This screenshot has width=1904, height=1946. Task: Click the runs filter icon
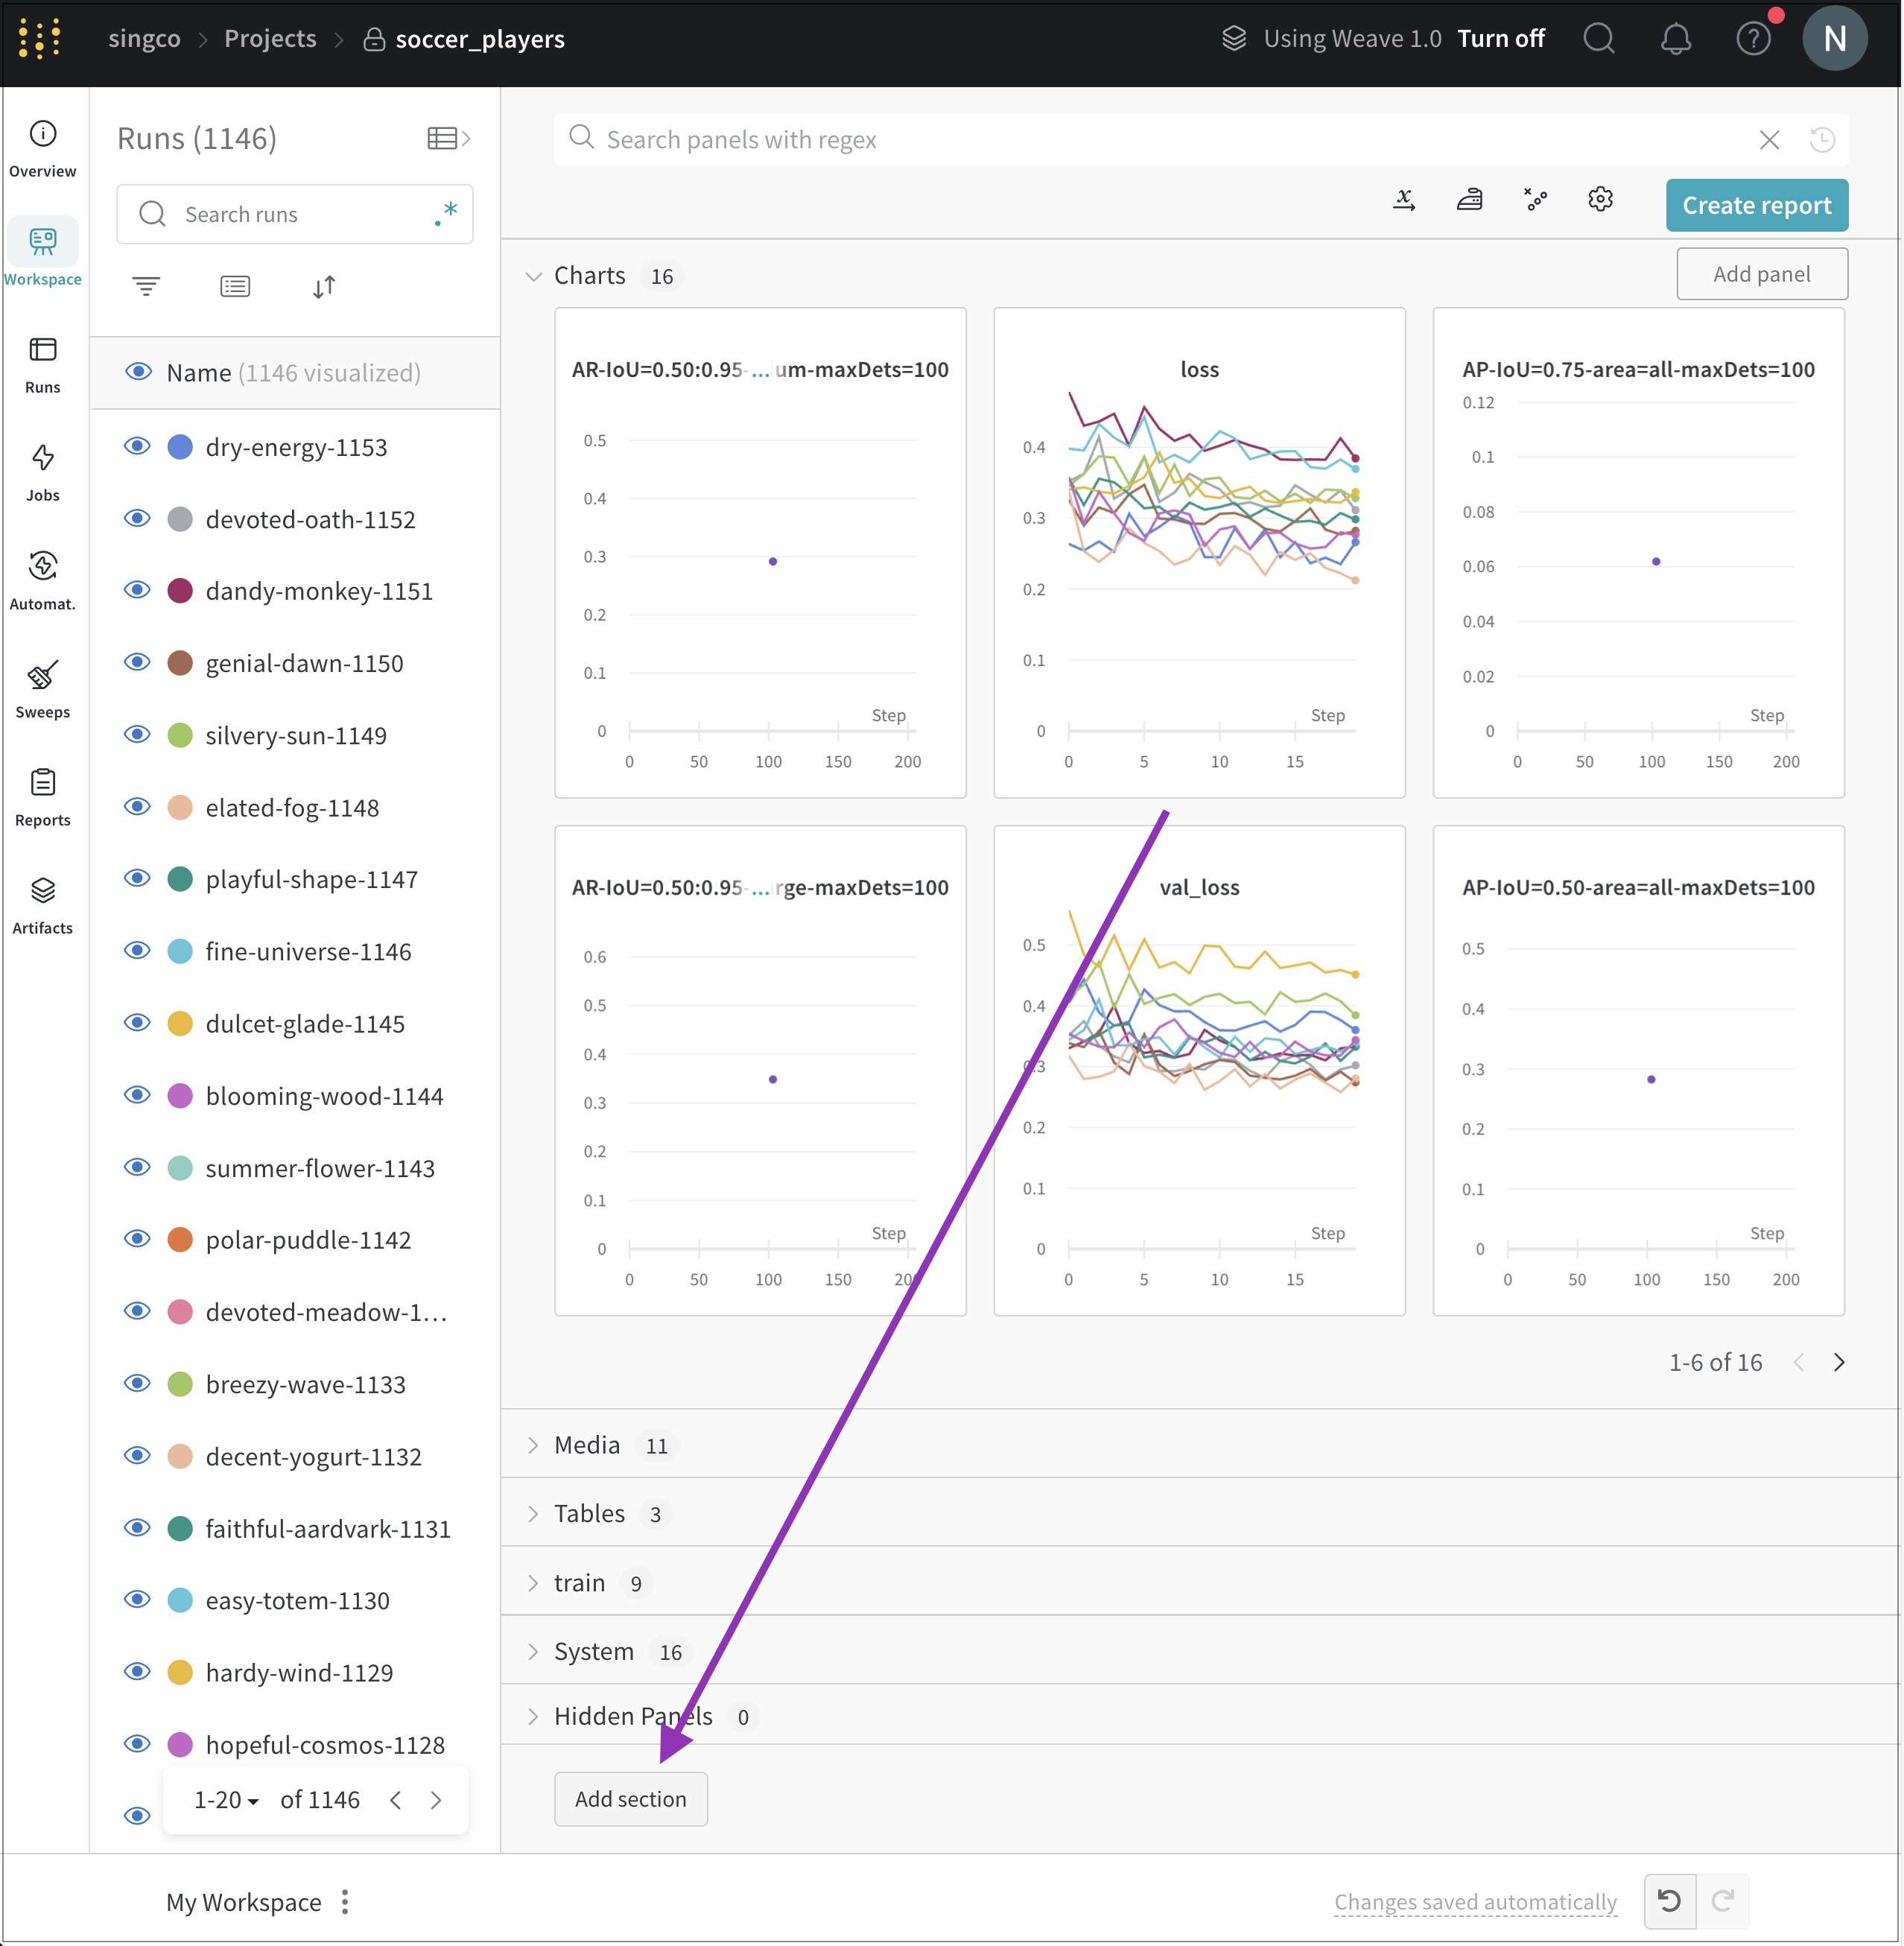coord(146,287)
